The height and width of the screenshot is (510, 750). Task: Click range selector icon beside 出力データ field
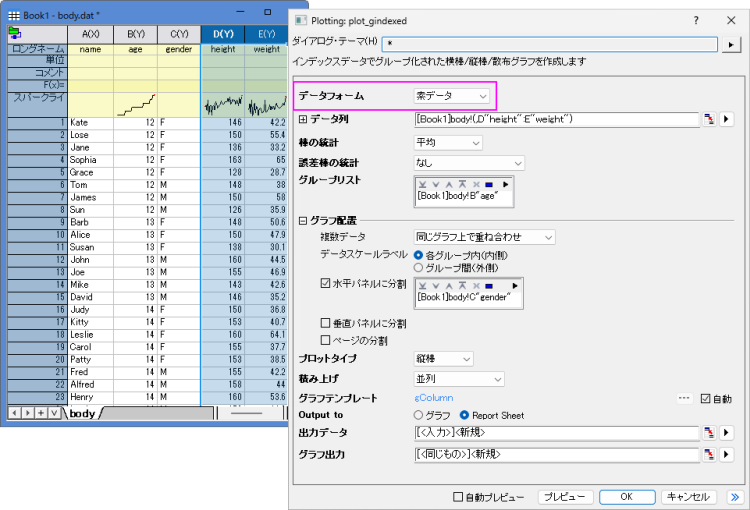(709, 432)
